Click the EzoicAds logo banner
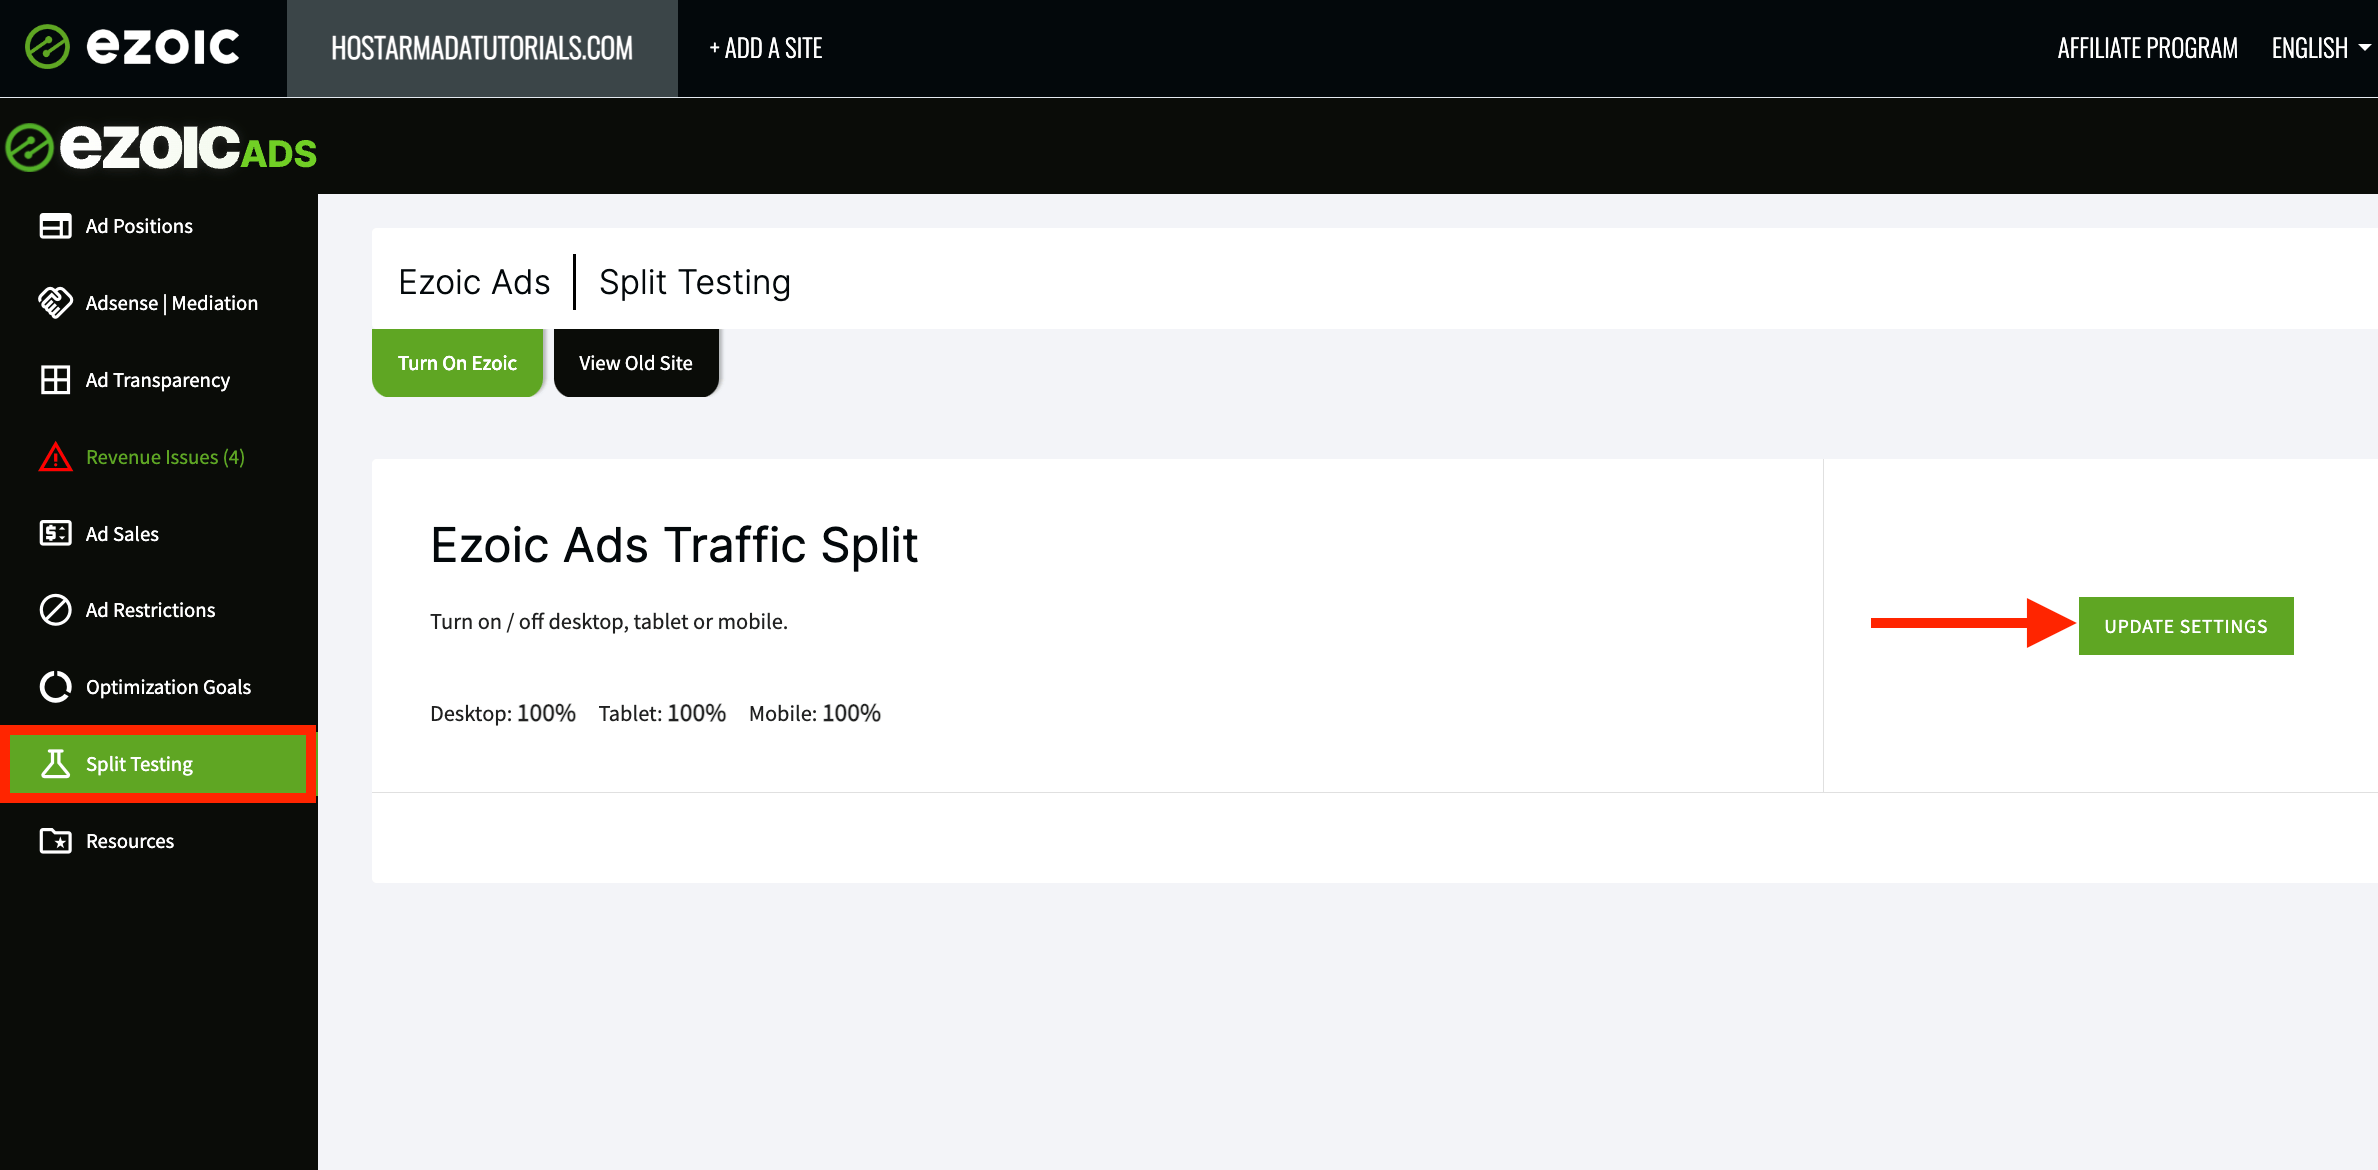Screen dimensions: 2378x1170 click(161, 148)
